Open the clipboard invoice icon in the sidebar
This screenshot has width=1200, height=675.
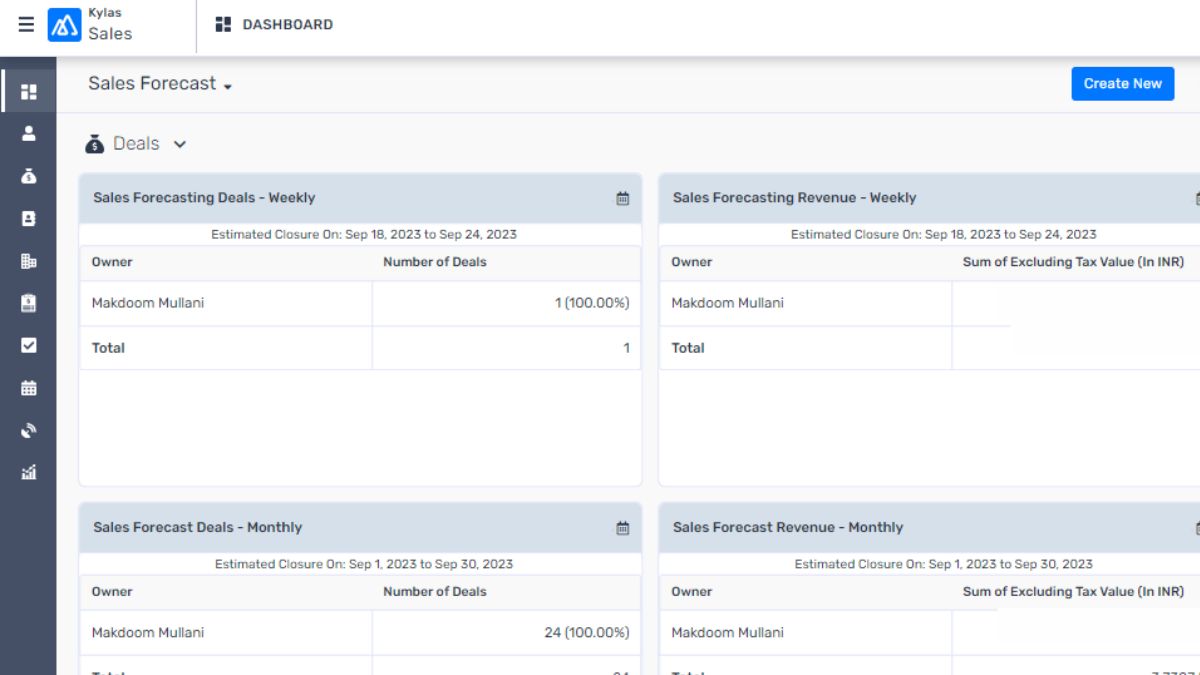(29, 303)
